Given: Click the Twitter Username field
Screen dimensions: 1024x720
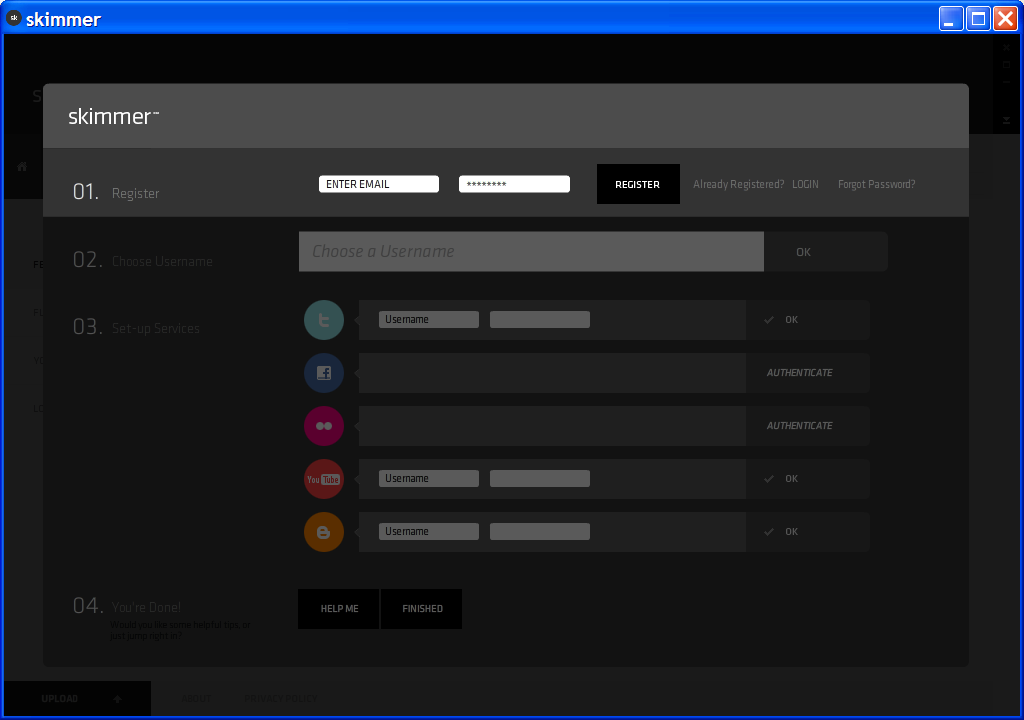Looking at the screenshot, I should tap(428, 319).
